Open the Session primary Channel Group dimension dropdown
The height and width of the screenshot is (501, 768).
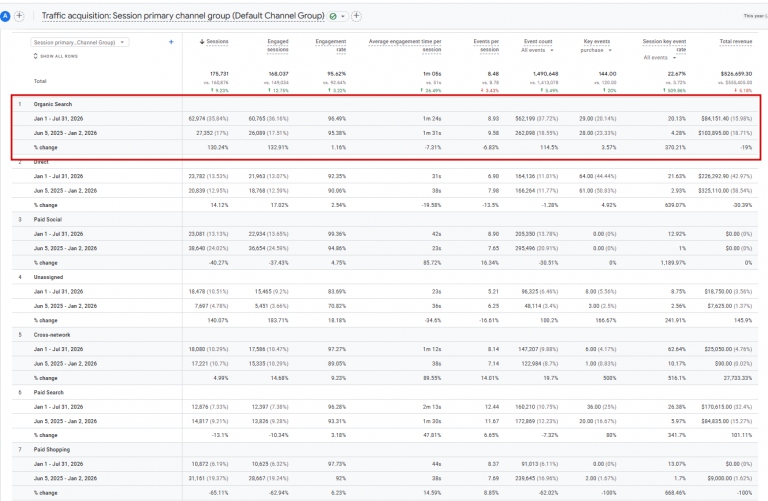pos(80,42)
